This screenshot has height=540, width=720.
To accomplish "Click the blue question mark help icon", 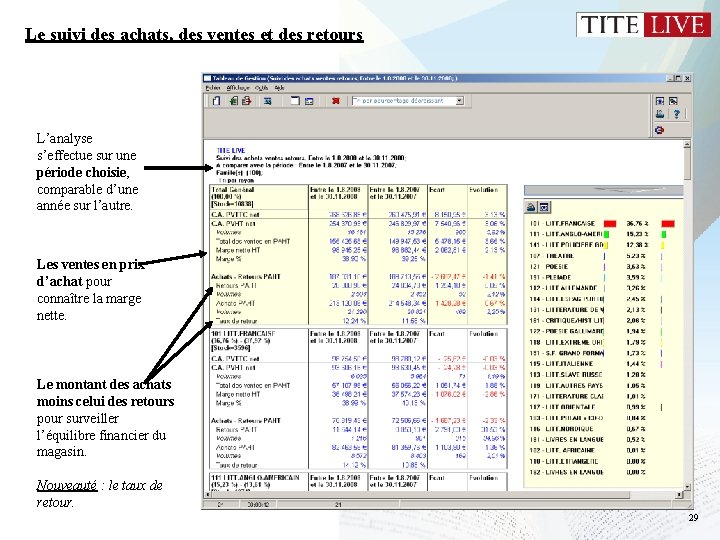I will pyautogui.click(x=676, y=114).
